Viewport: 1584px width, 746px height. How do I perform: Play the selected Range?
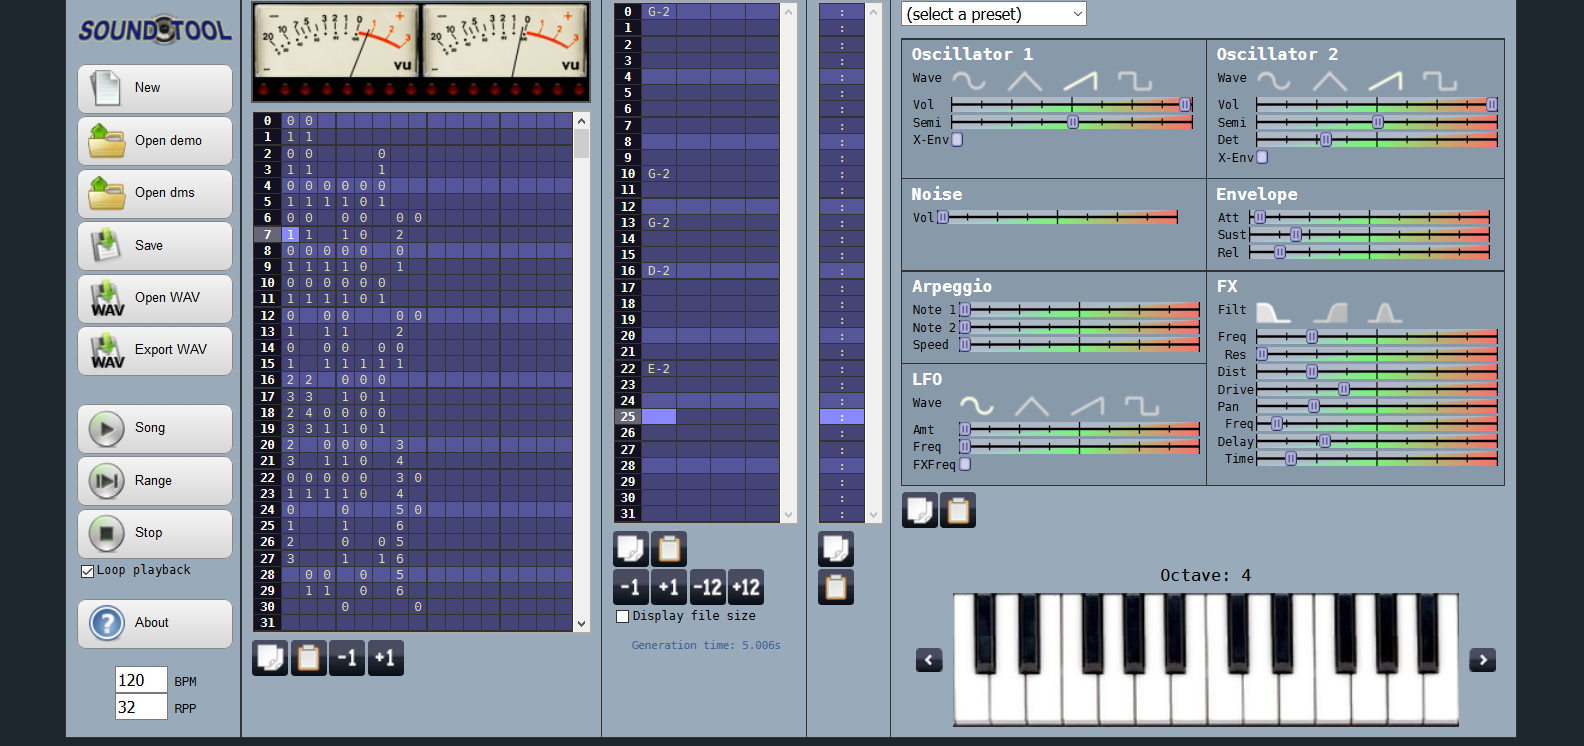[x=155, y=481]
